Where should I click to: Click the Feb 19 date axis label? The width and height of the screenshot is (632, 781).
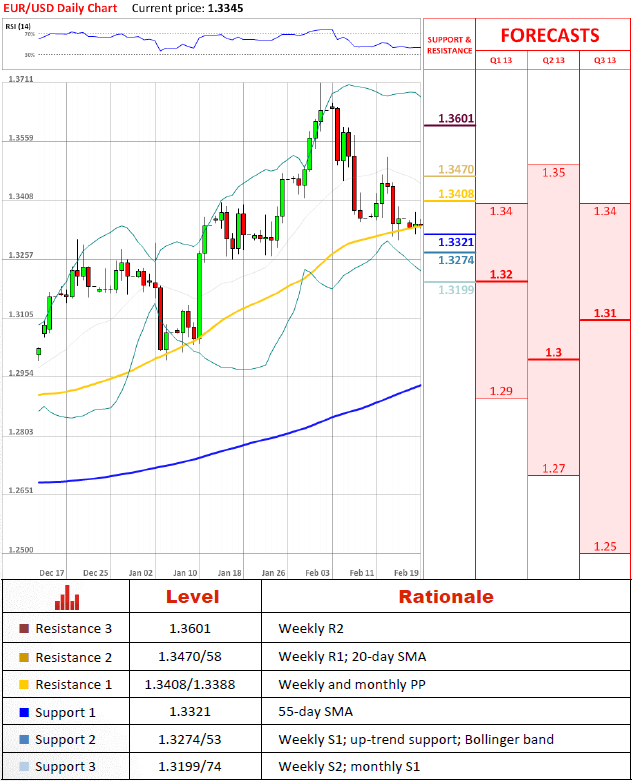click(406, 573)
